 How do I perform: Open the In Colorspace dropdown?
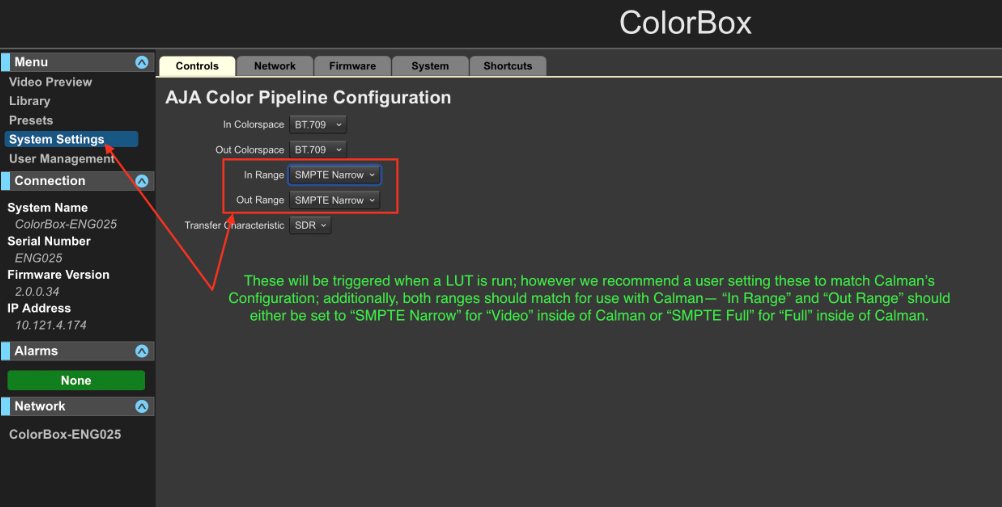tap(319, 125)
